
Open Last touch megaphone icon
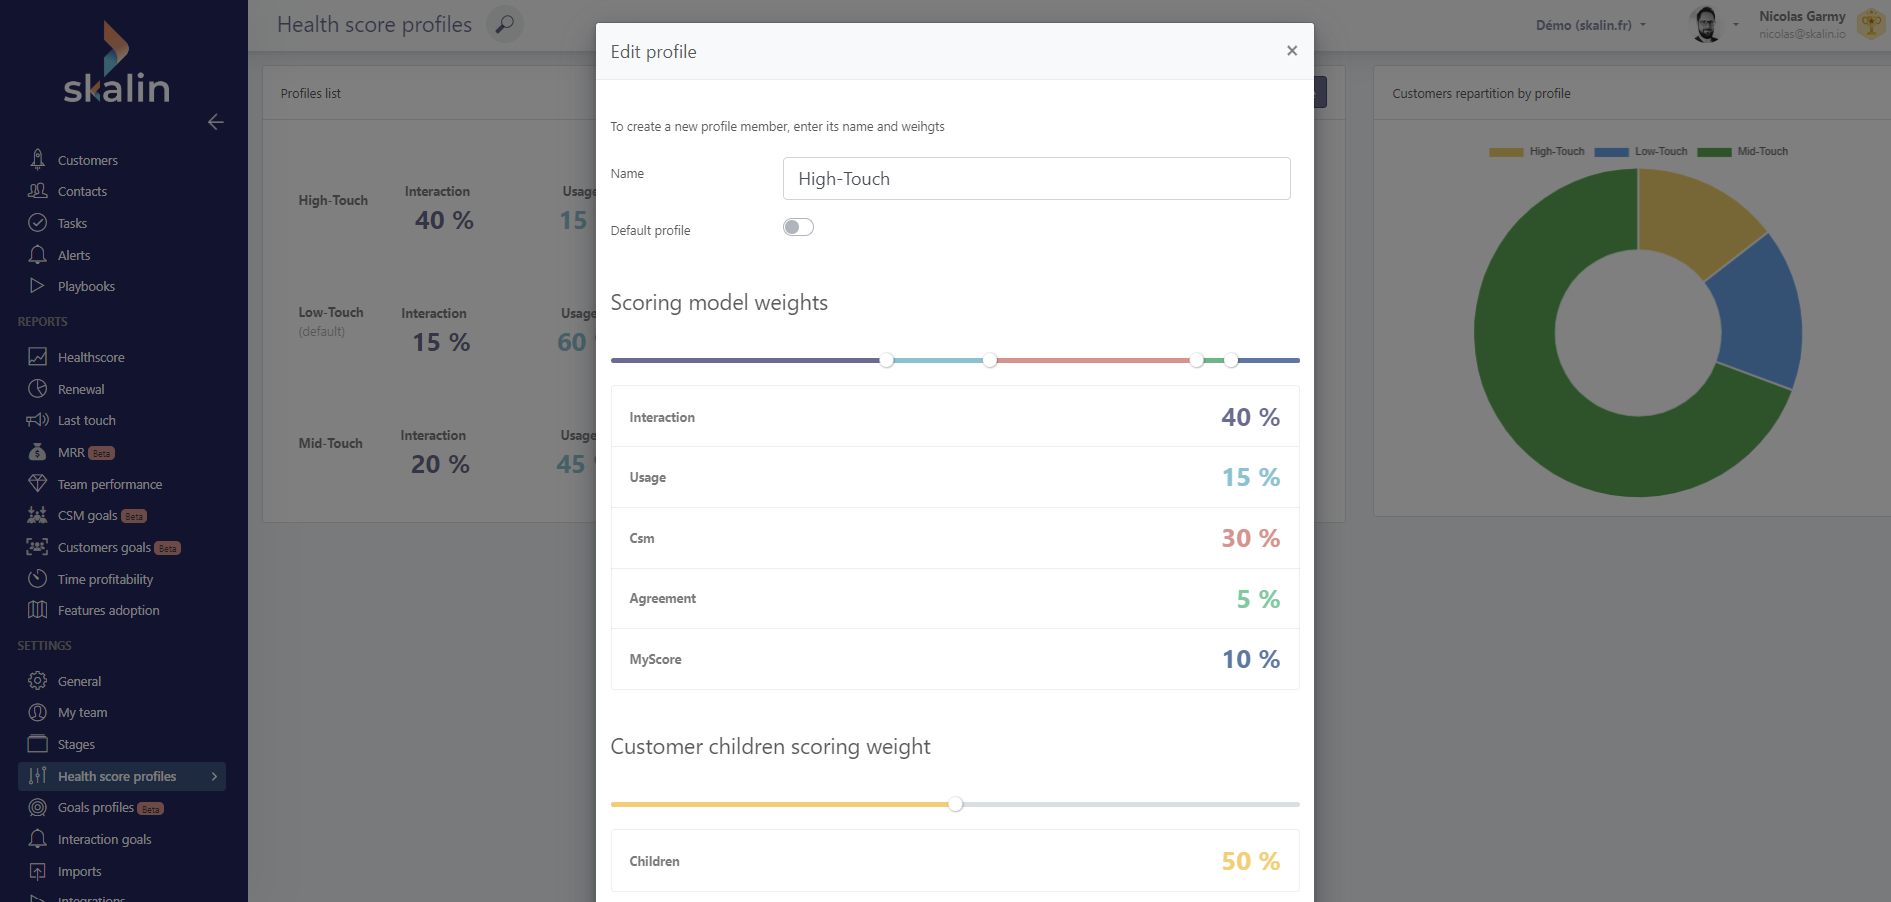coord(37,420)
